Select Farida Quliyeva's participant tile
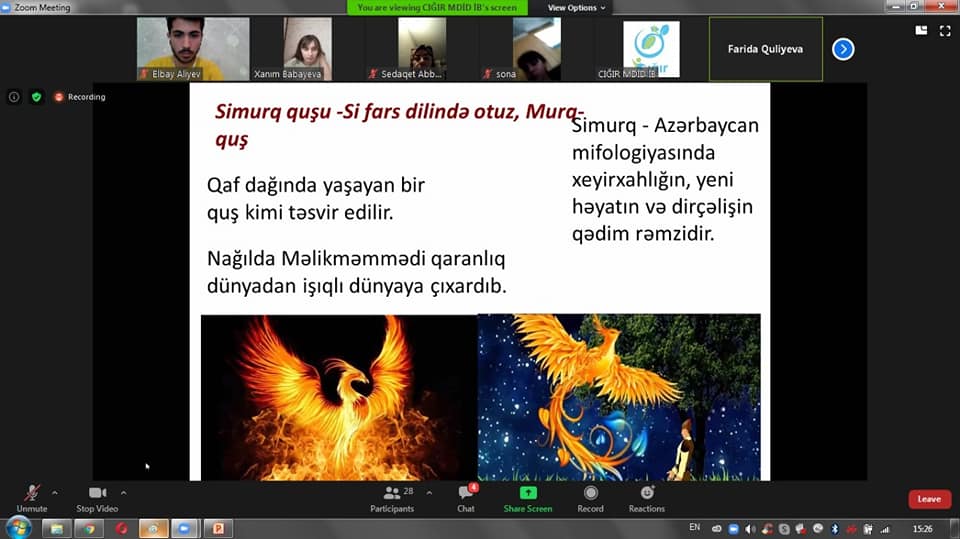This screenshot has height=539, width=960. point(766,49)
